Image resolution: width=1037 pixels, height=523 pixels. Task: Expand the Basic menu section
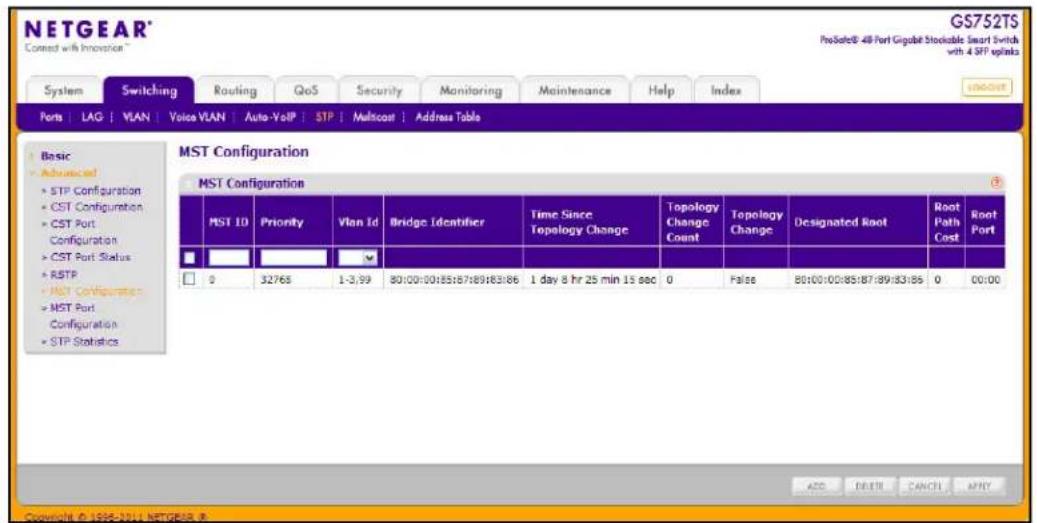[x=55, y=156]
